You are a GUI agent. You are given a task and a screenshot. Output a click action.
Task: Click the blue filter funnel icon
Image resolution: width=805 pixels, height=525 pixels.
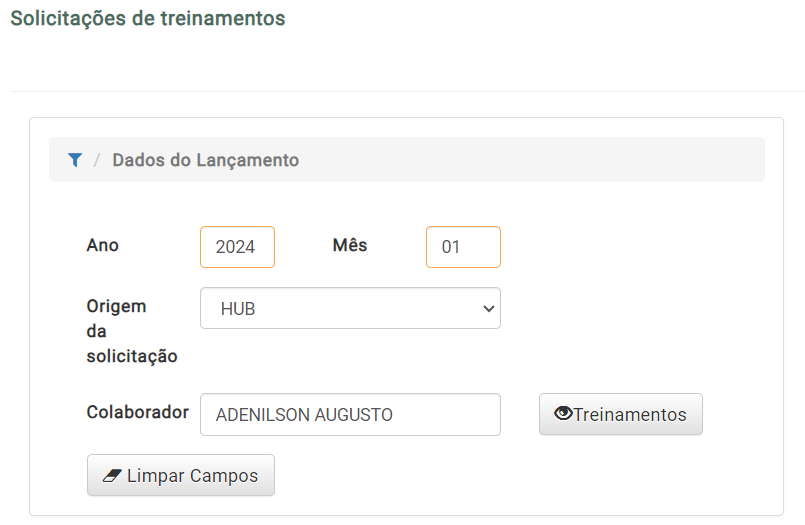75,160
